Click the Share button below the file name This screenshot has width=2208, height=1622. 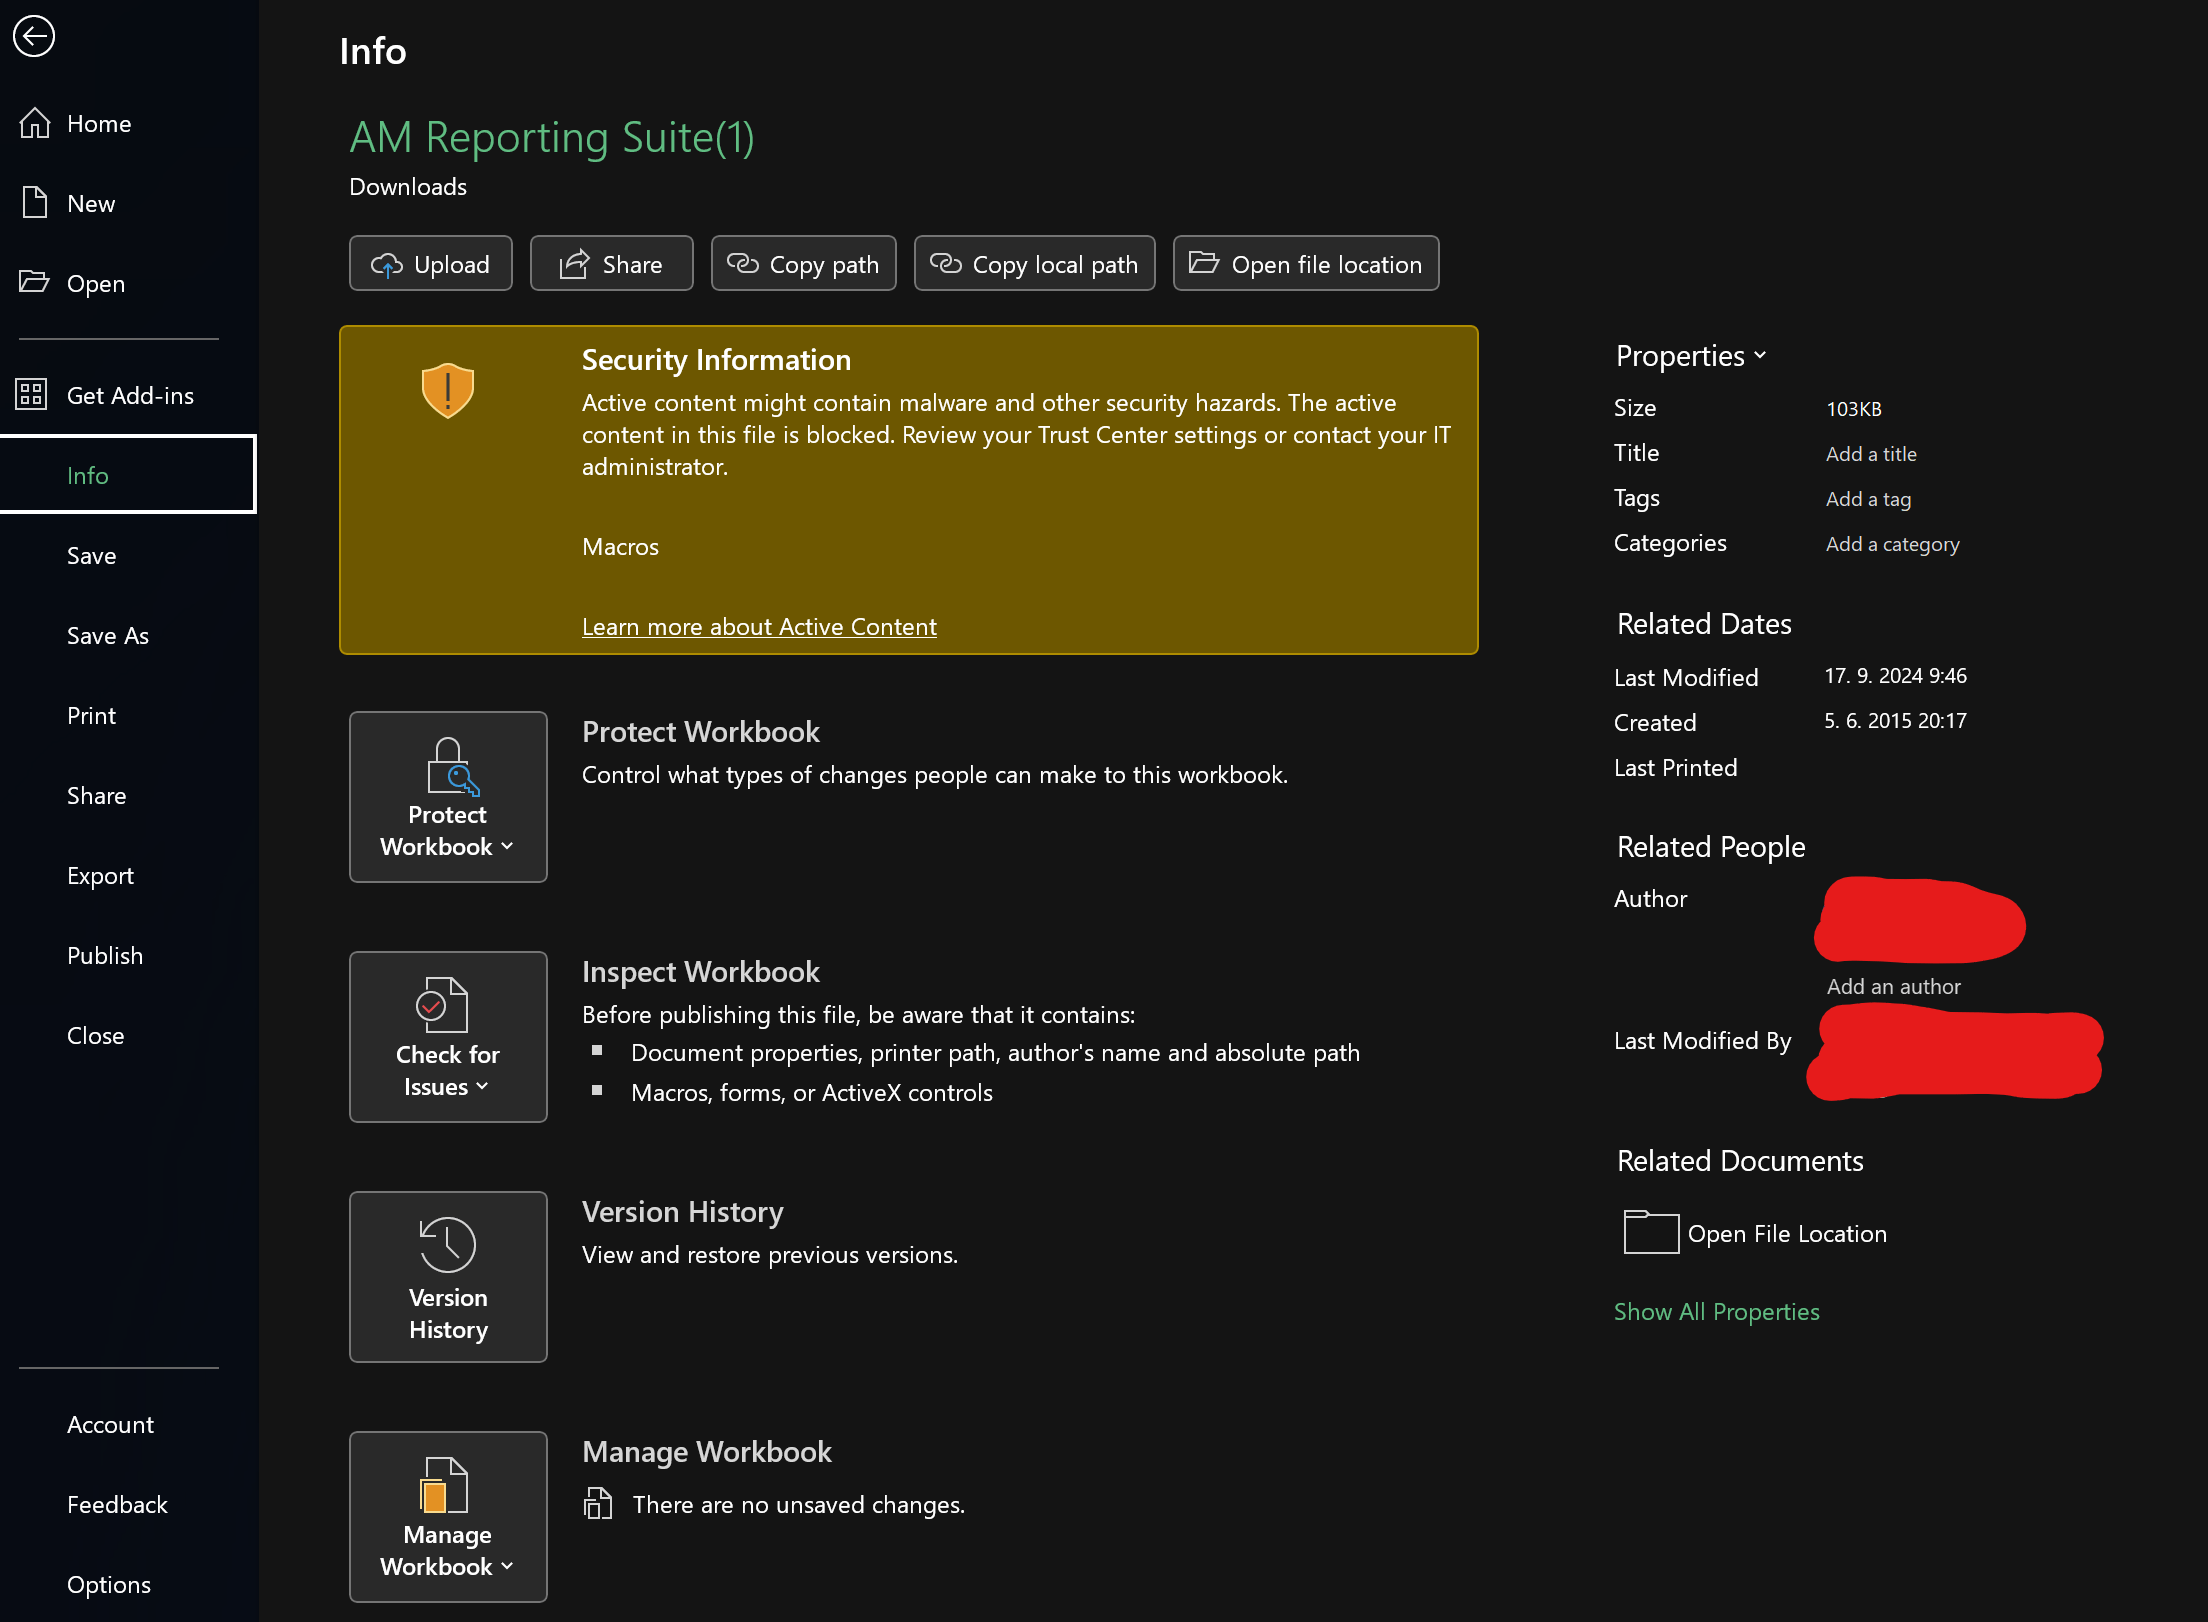point(612,264)
